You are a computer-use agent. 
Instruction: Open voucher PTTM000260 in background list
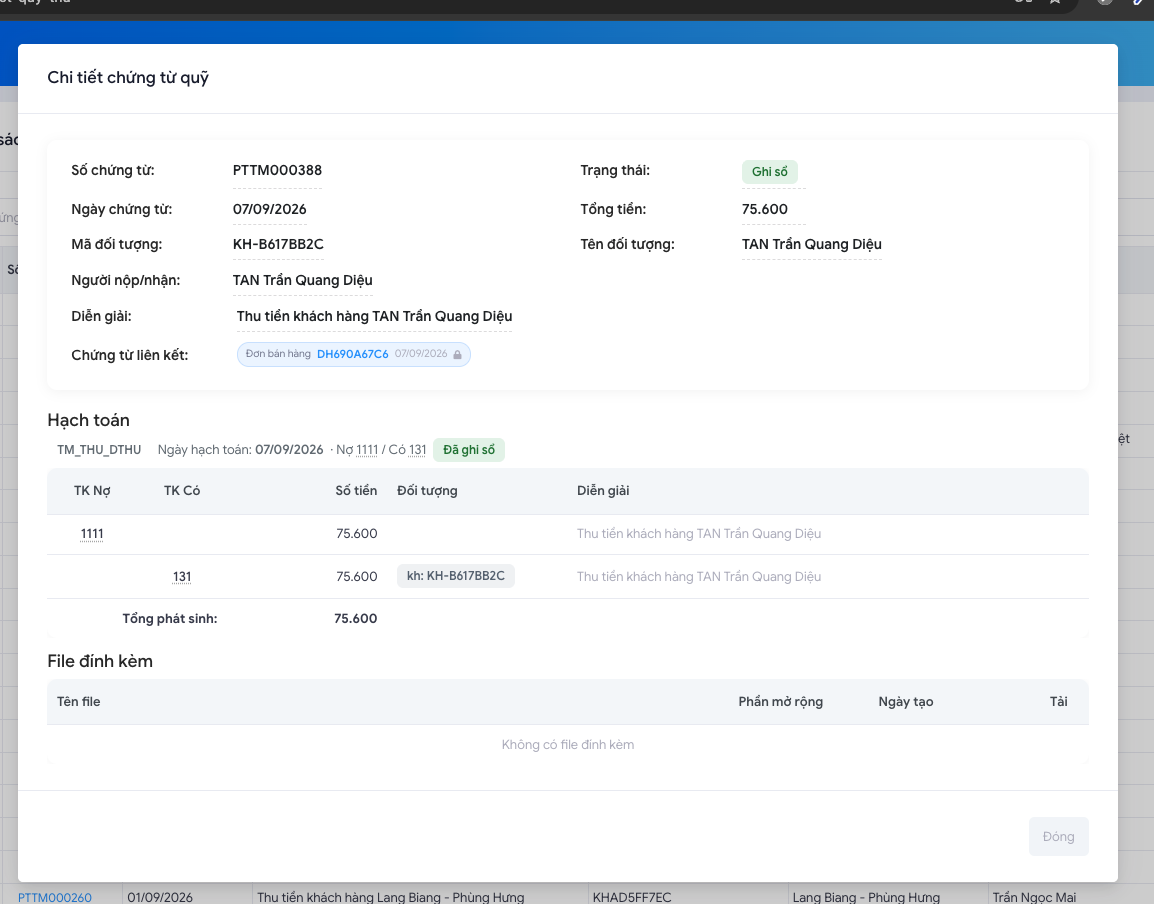(x=55, y=897)
